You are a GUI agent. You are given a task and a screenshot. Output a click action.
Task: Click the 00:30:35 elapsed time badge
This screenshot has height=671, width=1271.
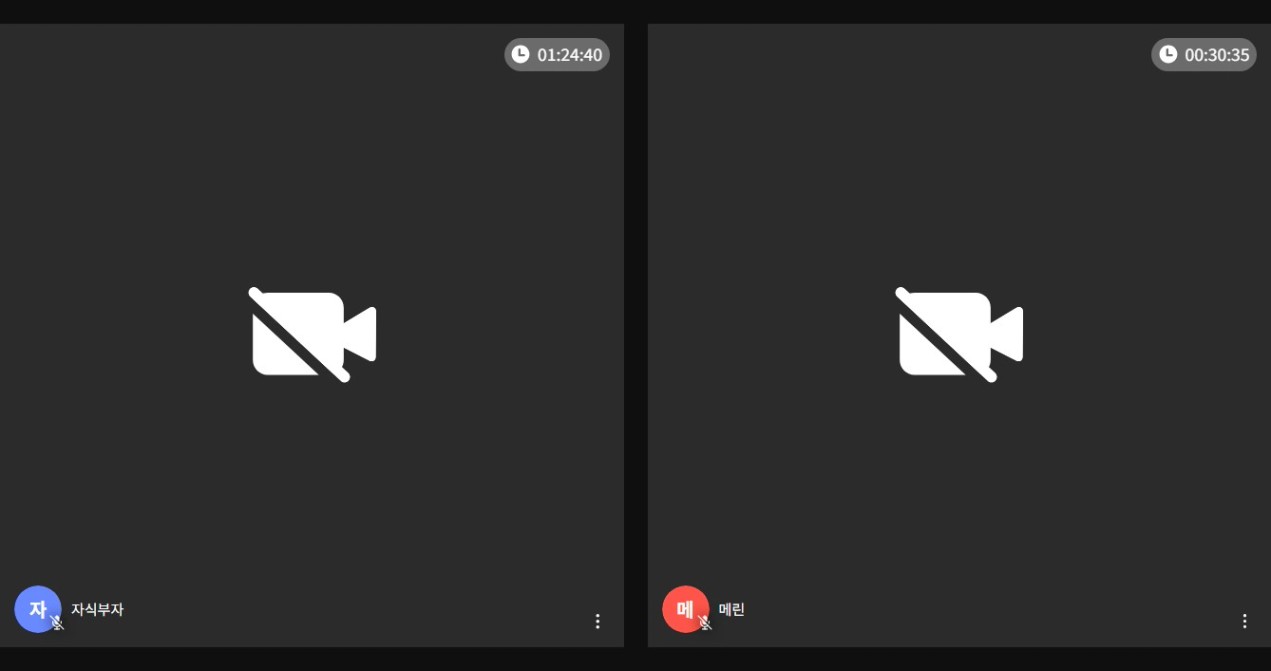click(1204, 54)
